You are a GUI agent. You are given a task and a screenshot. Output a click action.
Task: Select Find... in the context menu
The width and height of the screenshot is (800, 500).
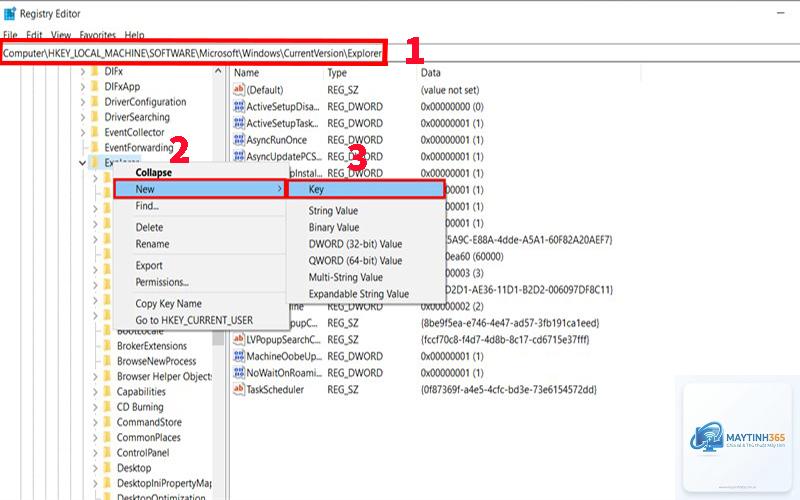pyautogui.click(x=201, y=206)
